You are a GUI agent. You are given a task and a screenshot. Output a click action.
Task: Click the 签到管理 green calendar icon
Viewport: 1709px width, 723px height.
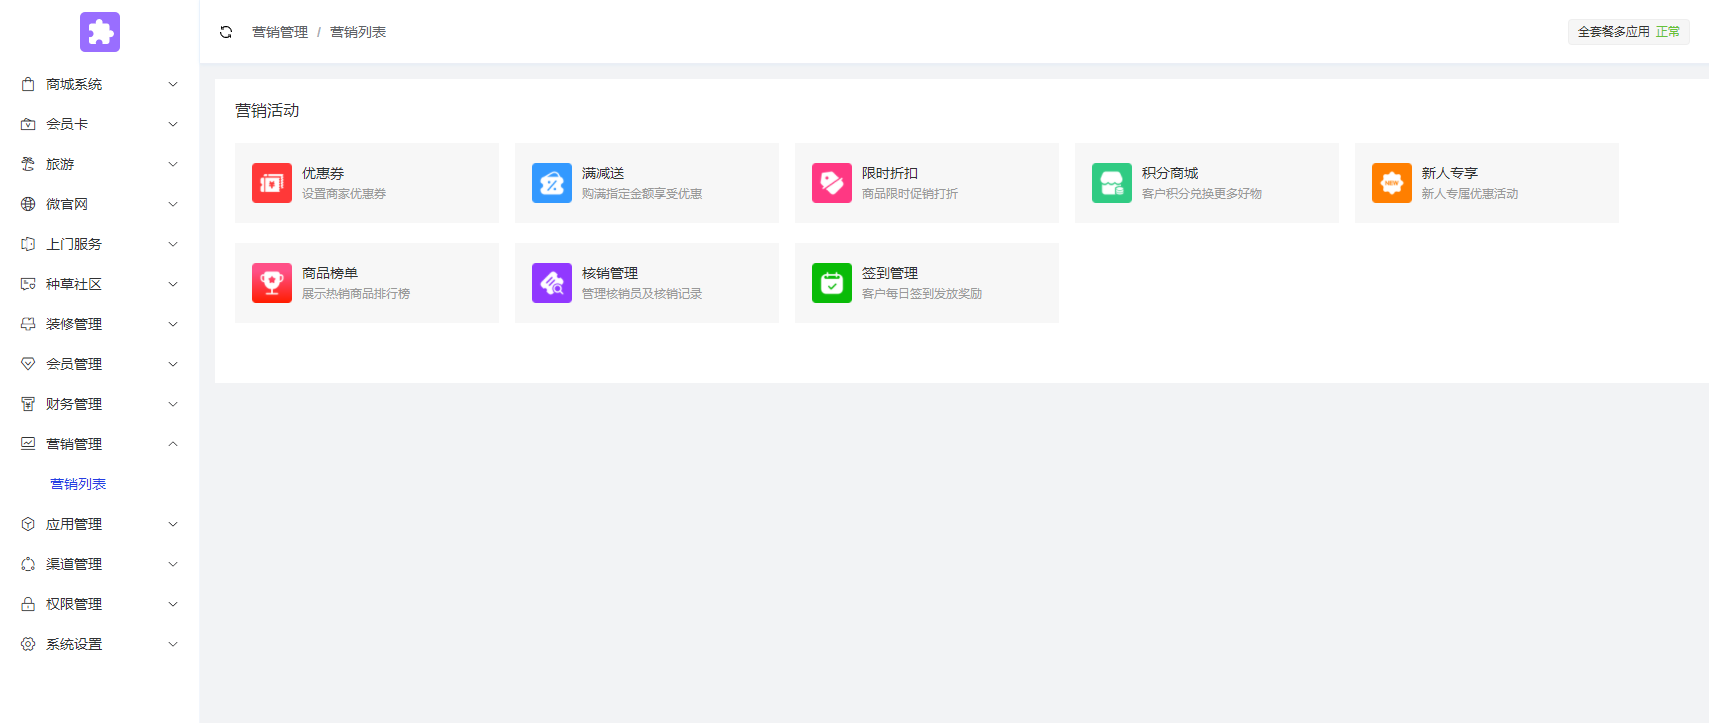(832, 283)
